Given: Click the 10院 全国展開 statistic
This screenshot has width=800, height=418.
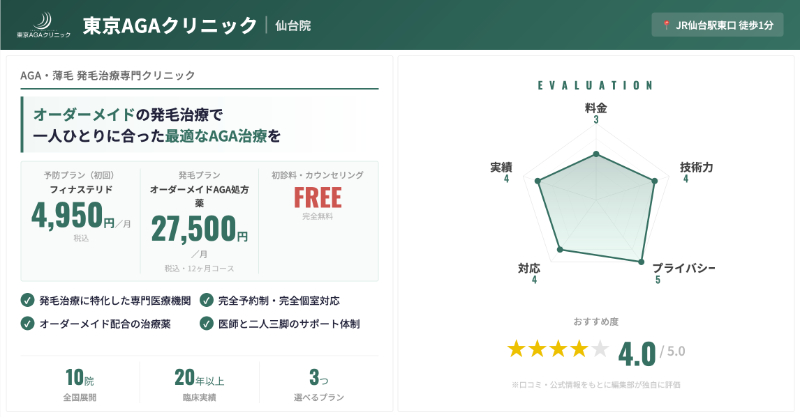Looking at the screenshot, I should tap(80, 385).
